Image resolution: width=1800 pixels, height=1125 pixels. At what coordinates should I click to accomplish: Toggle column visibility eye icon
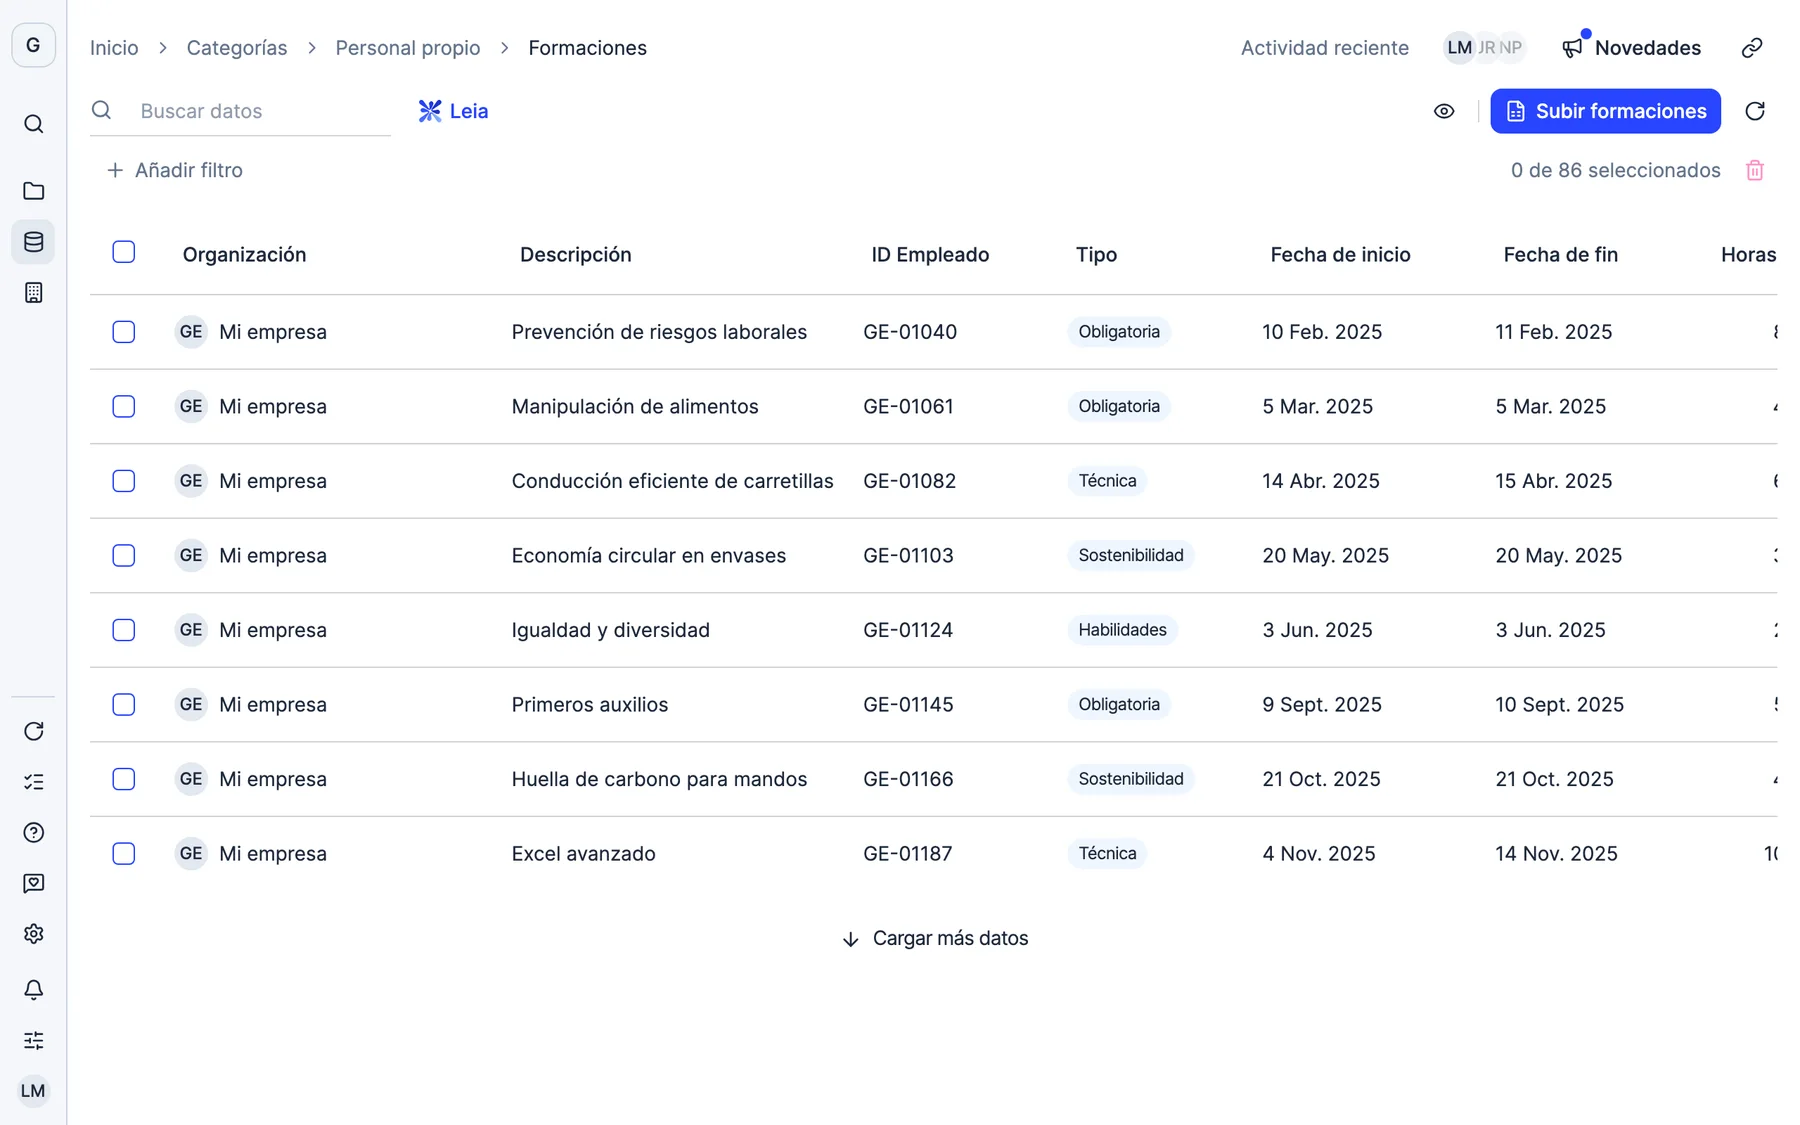[1444, 111]
